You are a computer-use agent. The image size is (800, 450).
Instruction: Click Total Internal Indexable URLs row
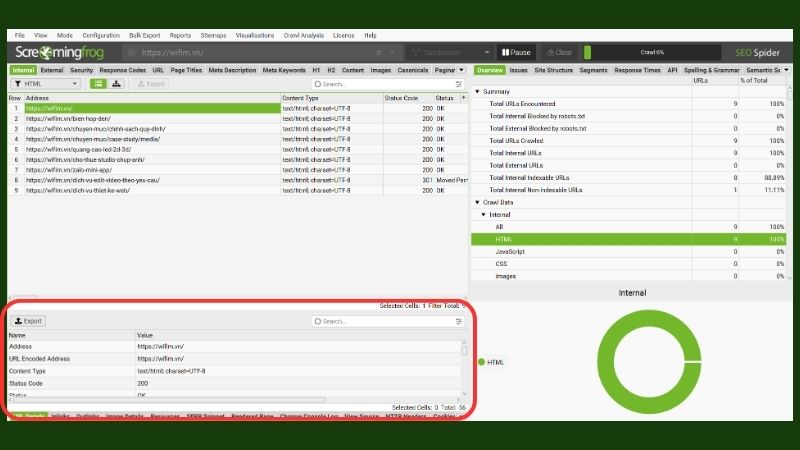point(629,178)
